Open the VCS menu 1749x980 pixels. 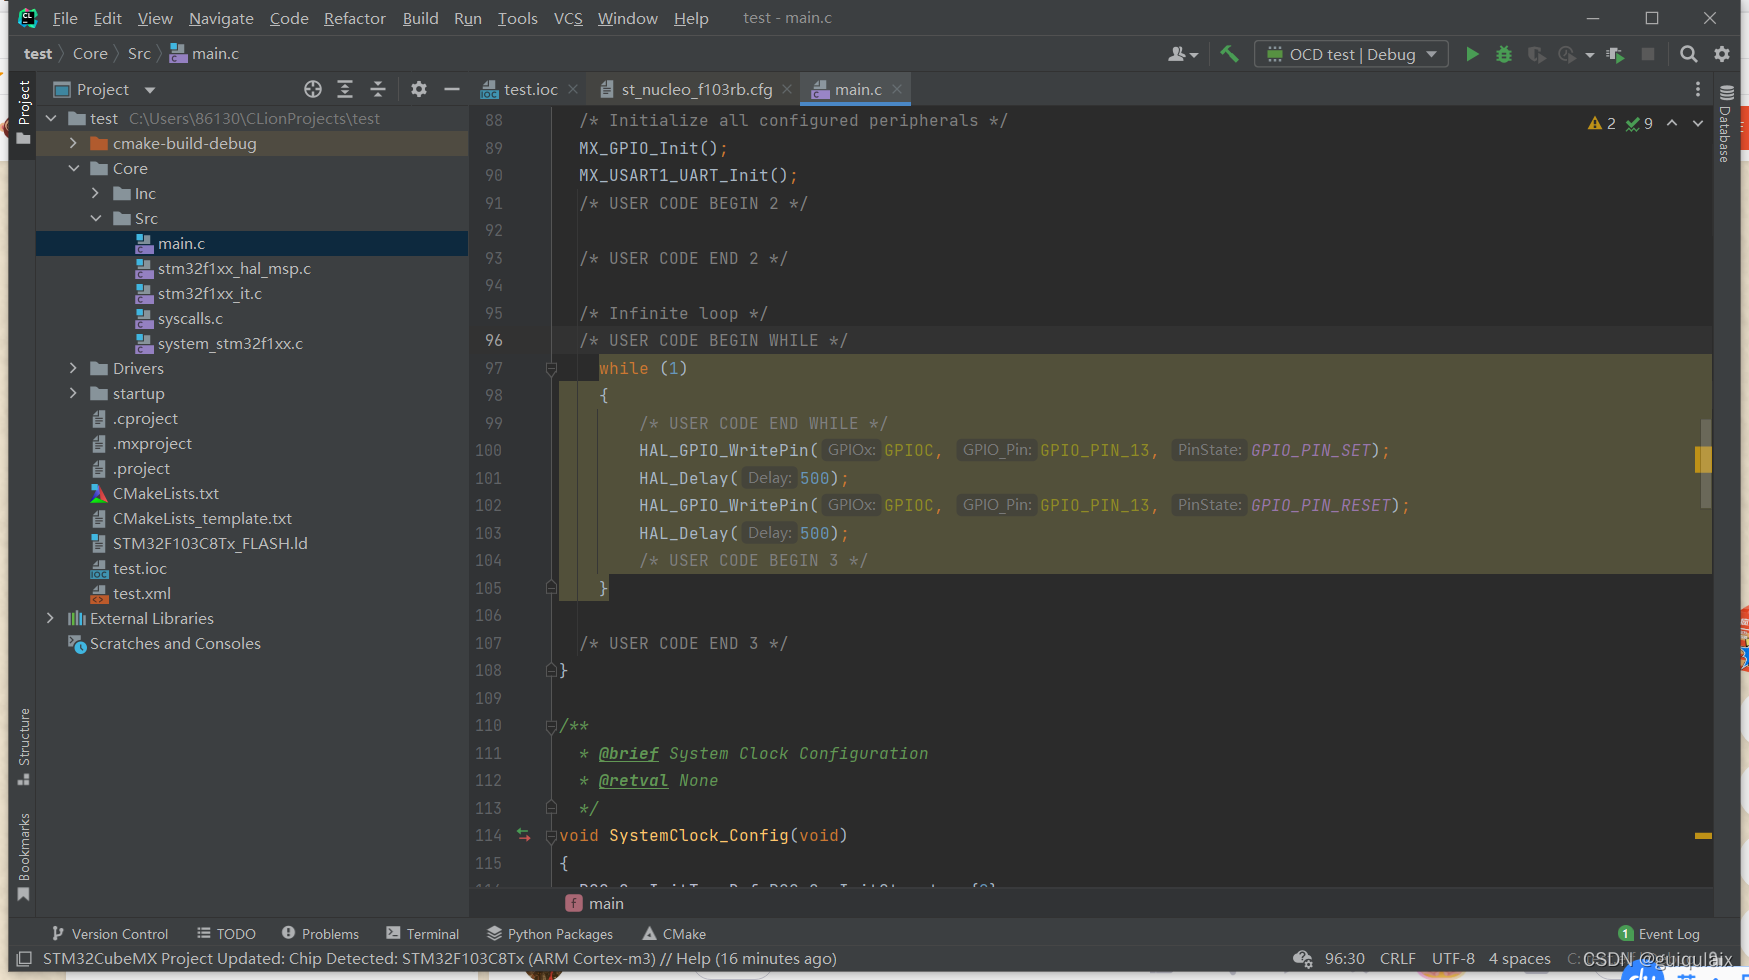coord(568,18)
